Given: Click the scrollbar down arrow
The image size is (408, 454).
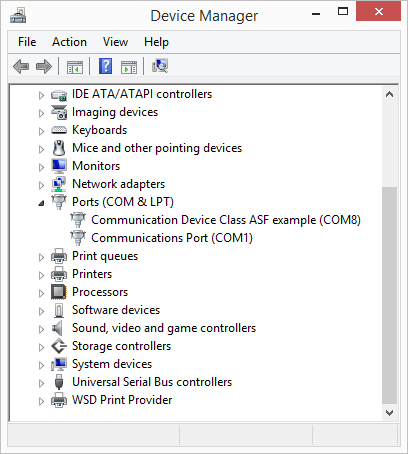Looking at the screenshot, I should [389, 413].
